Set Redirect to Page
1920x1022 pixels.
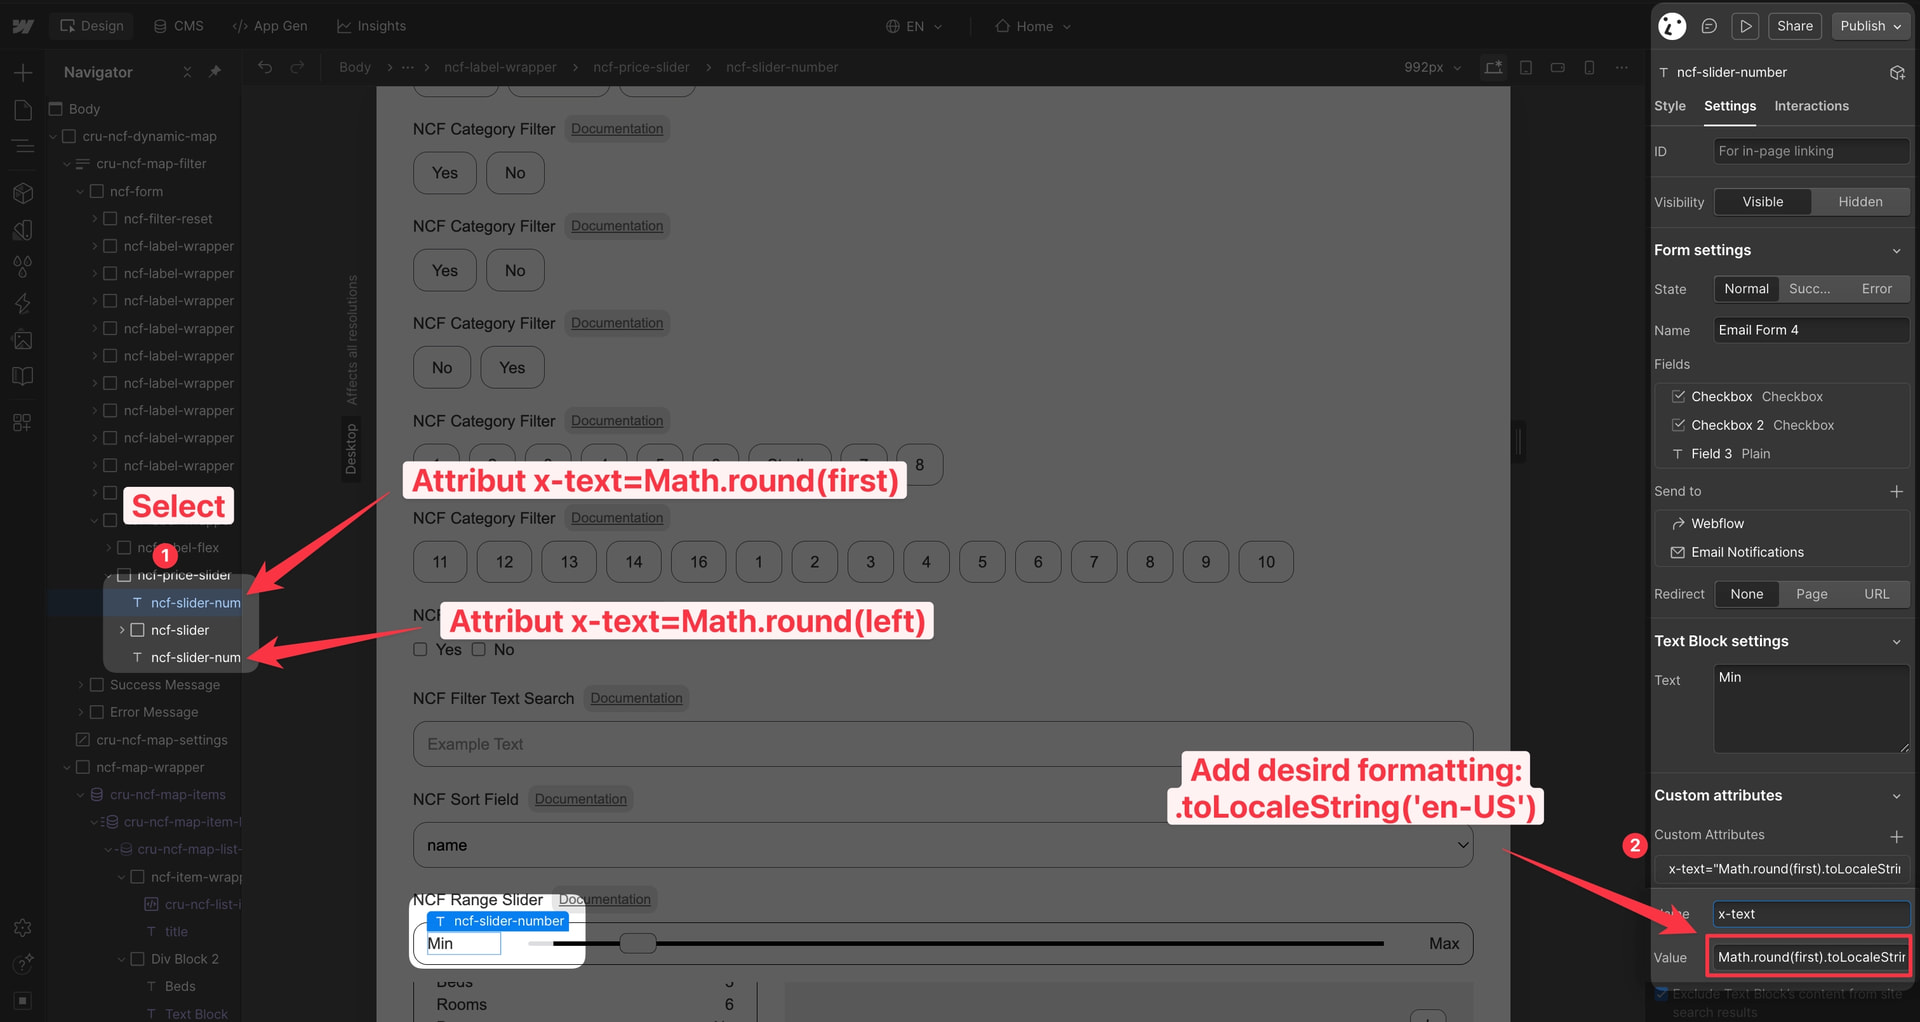click(1811, 594)
